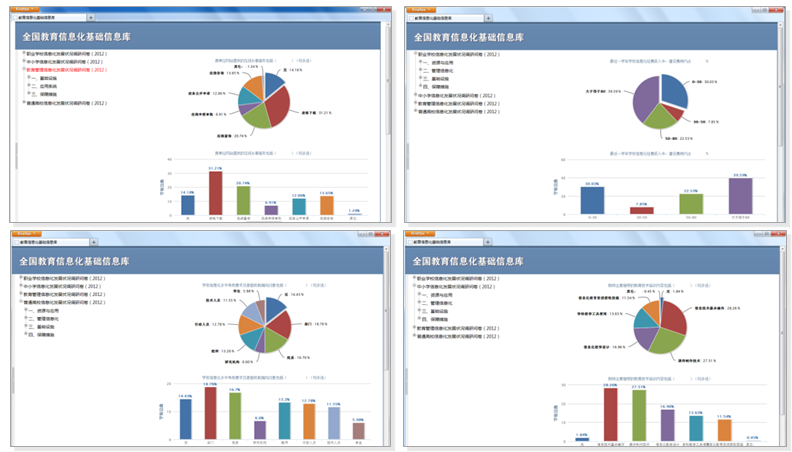Viewport: 792px width, 452px height.
Task: Expand 普通高校 node in top-left window tree
Action: (x=24, y=104)
